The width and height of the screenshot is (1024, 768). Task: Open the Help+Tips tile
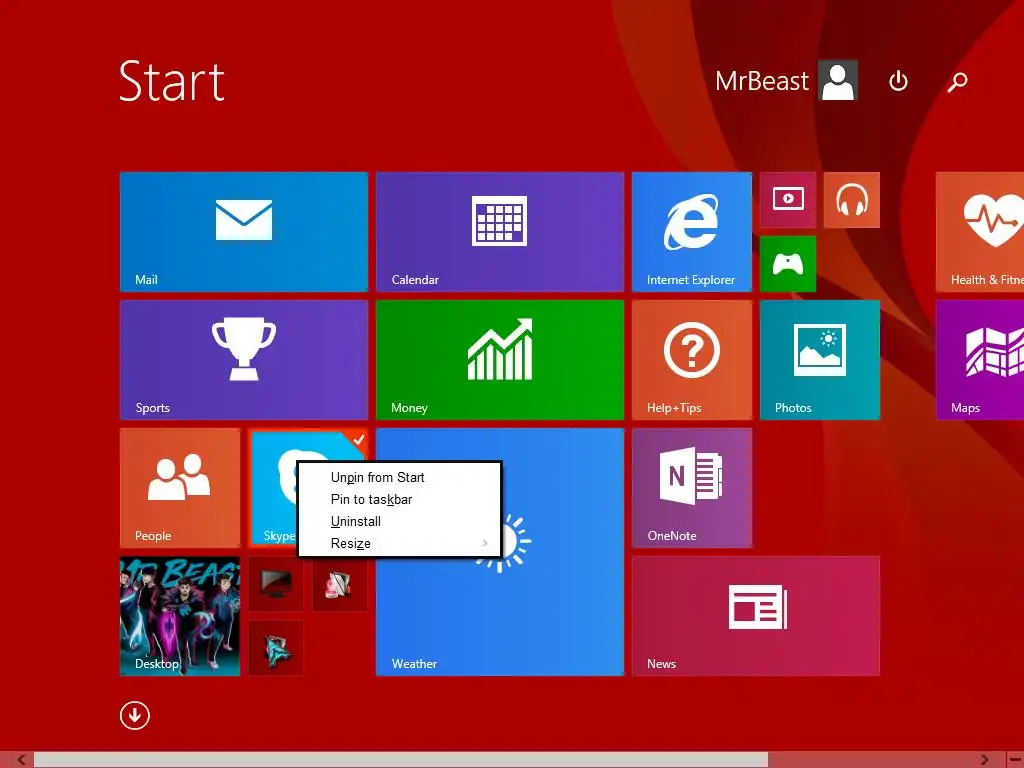tap(692, 360)
